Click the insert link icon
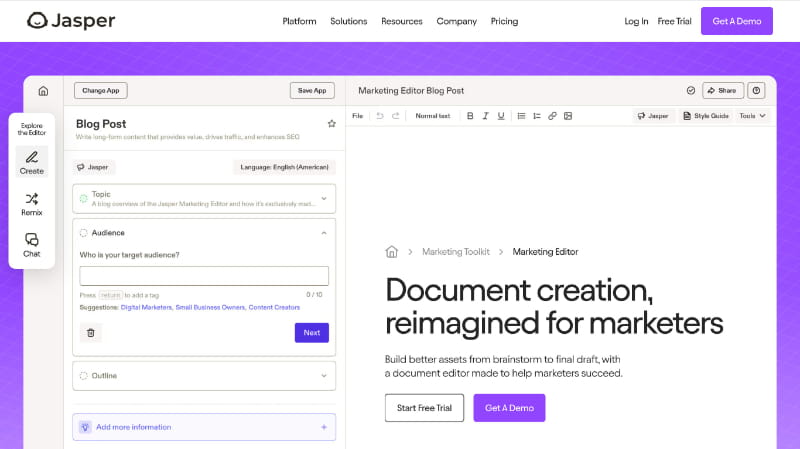800x449 pixels. tap(552, 116)
